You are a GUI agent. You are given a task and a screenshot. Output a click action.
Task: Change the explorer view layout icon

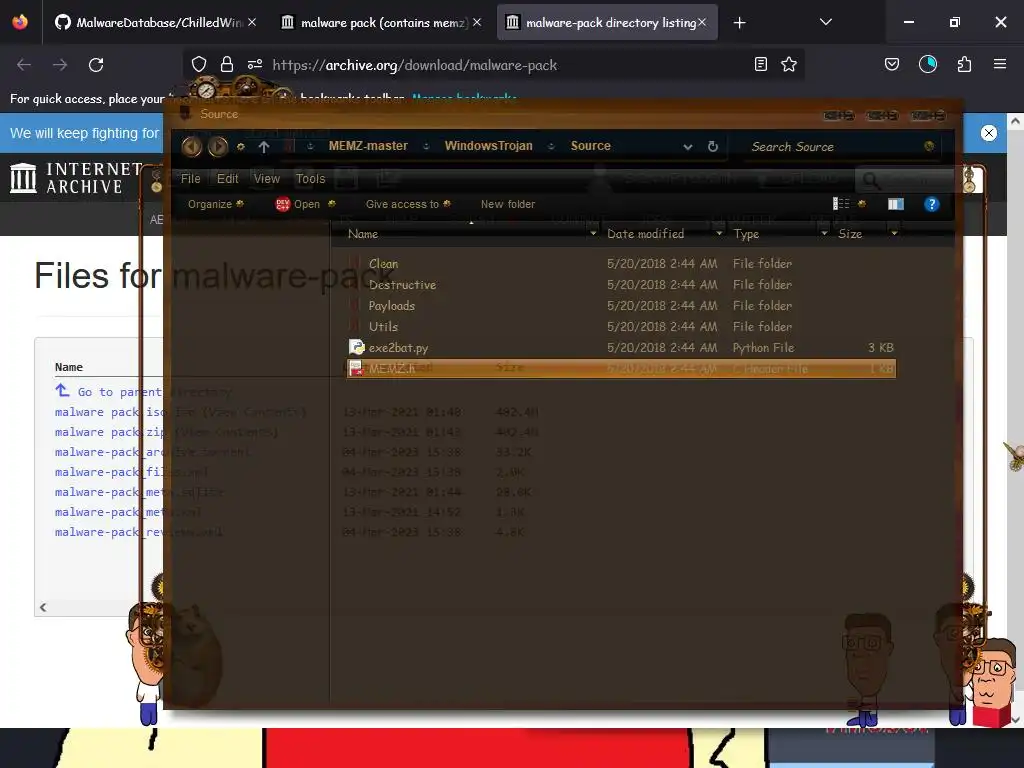841,204
